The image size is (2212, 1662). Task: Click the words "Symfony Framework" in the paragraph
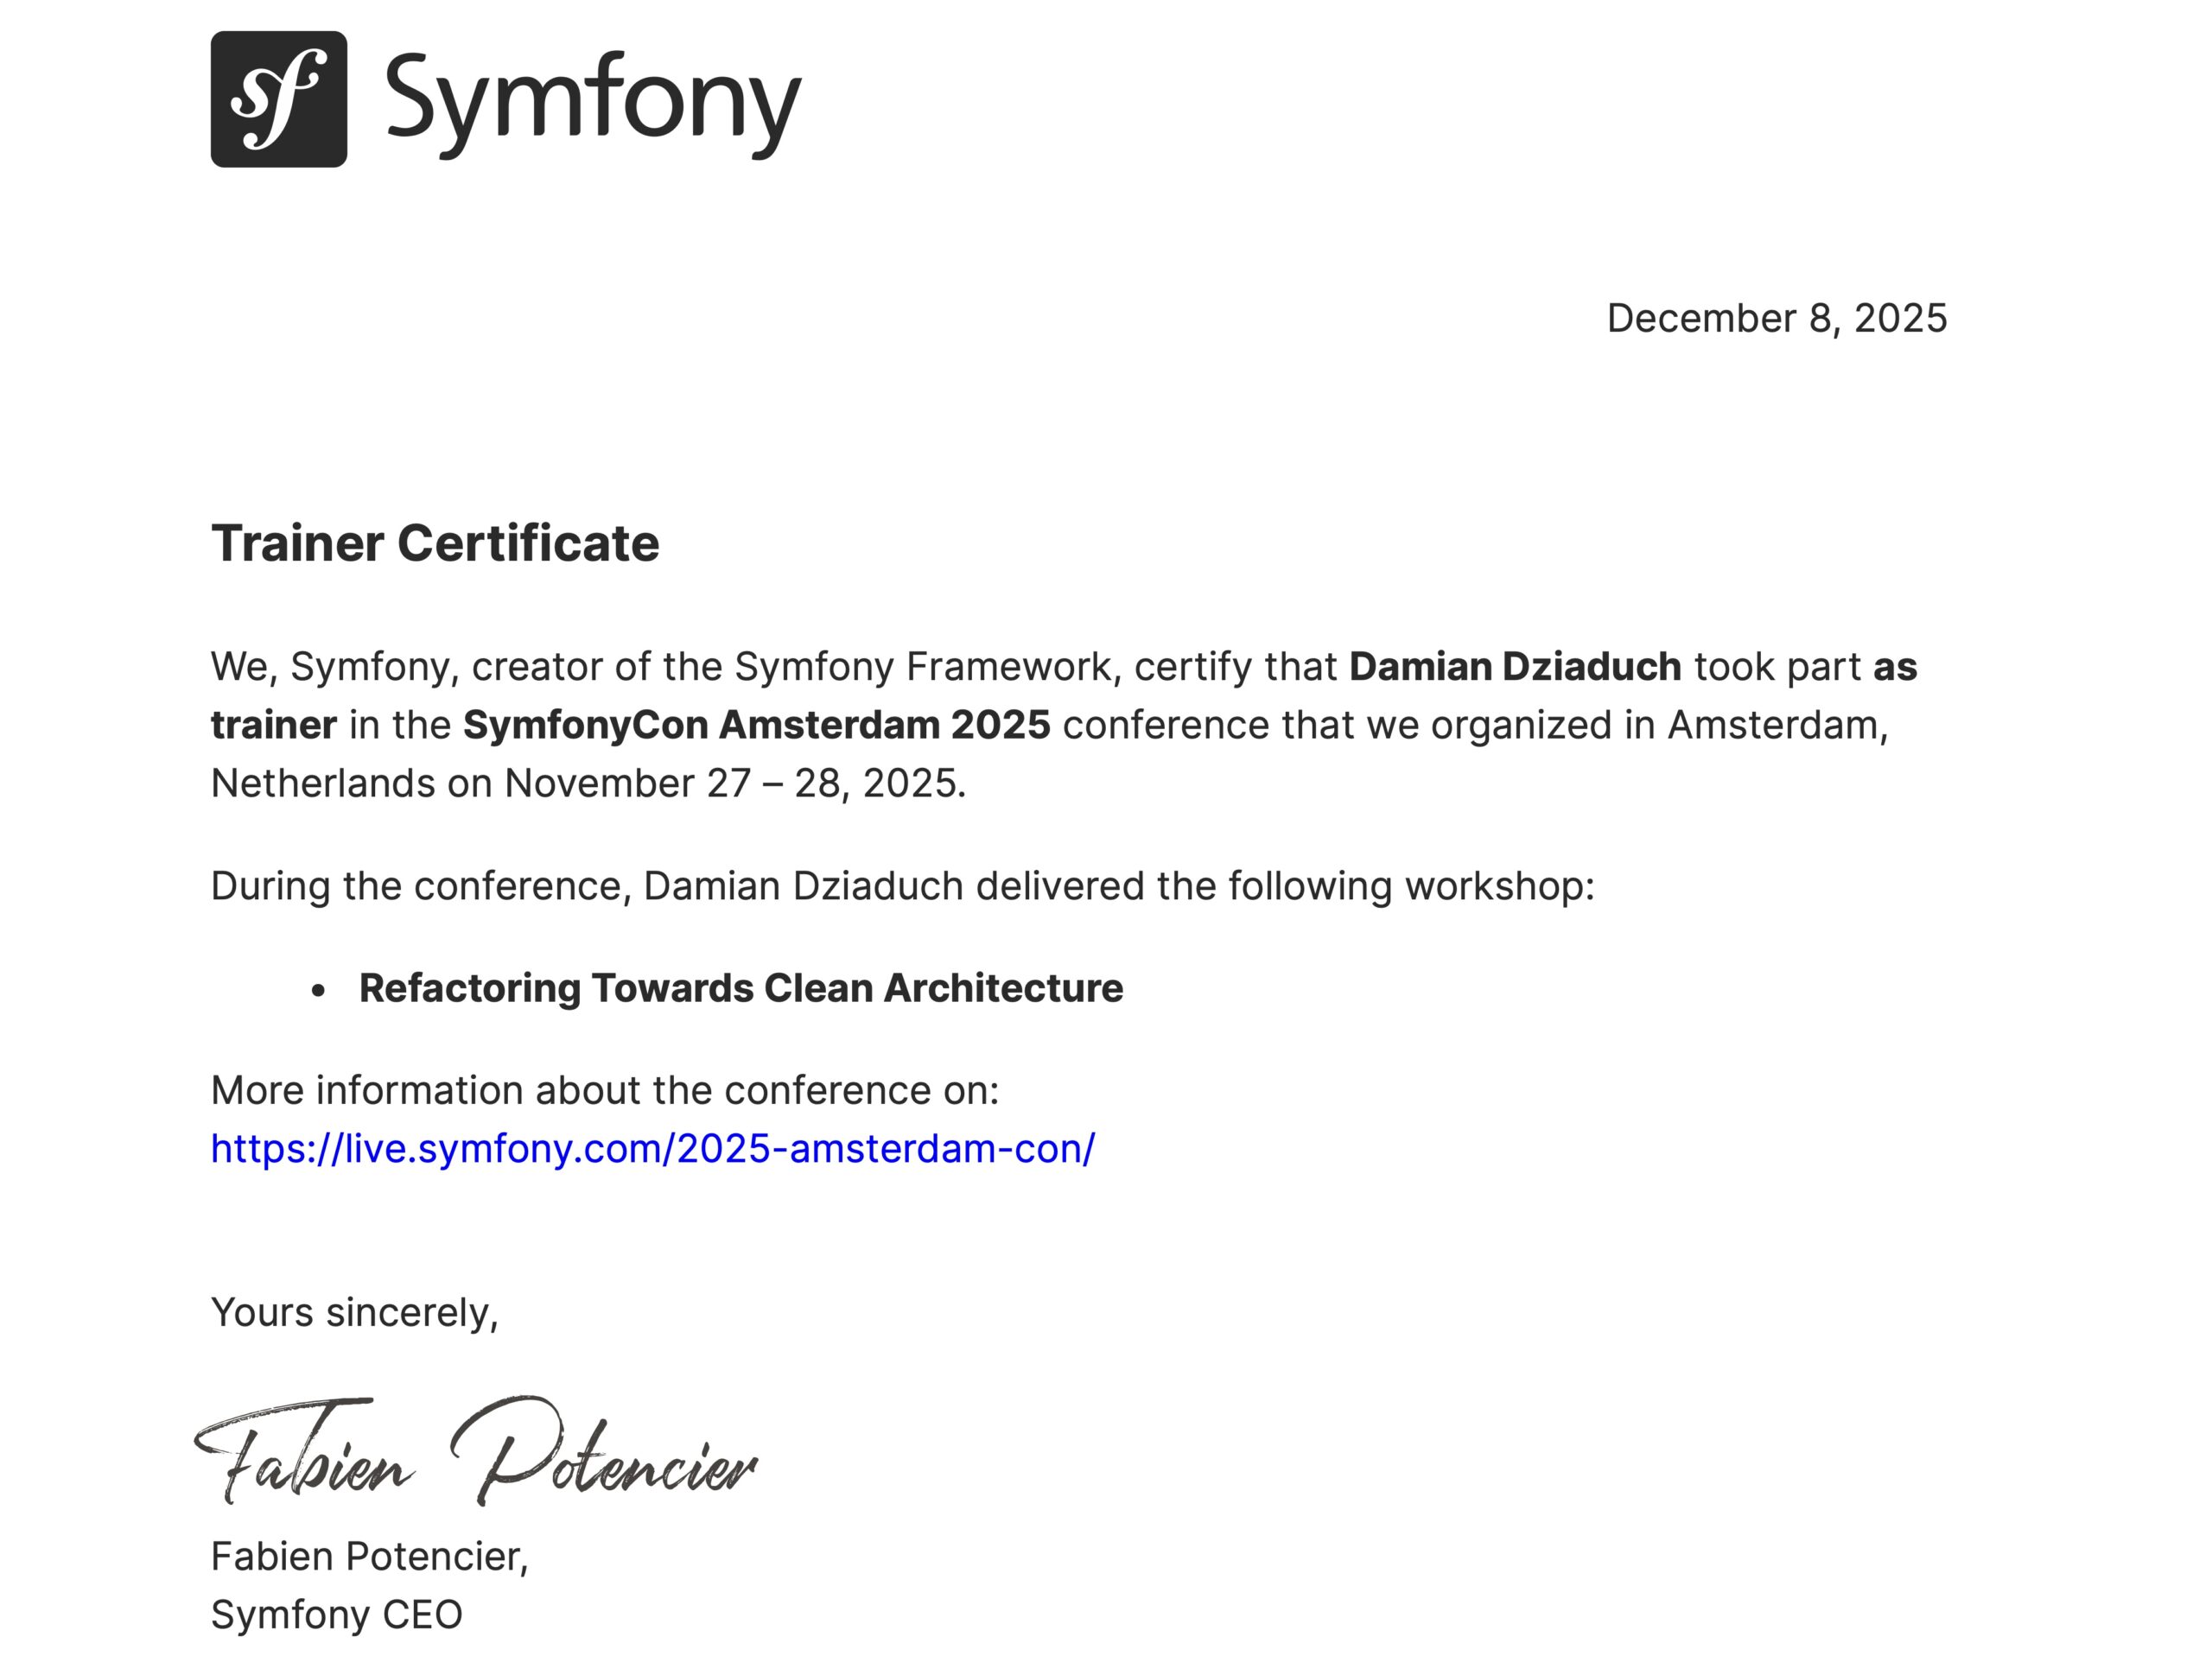922,667
